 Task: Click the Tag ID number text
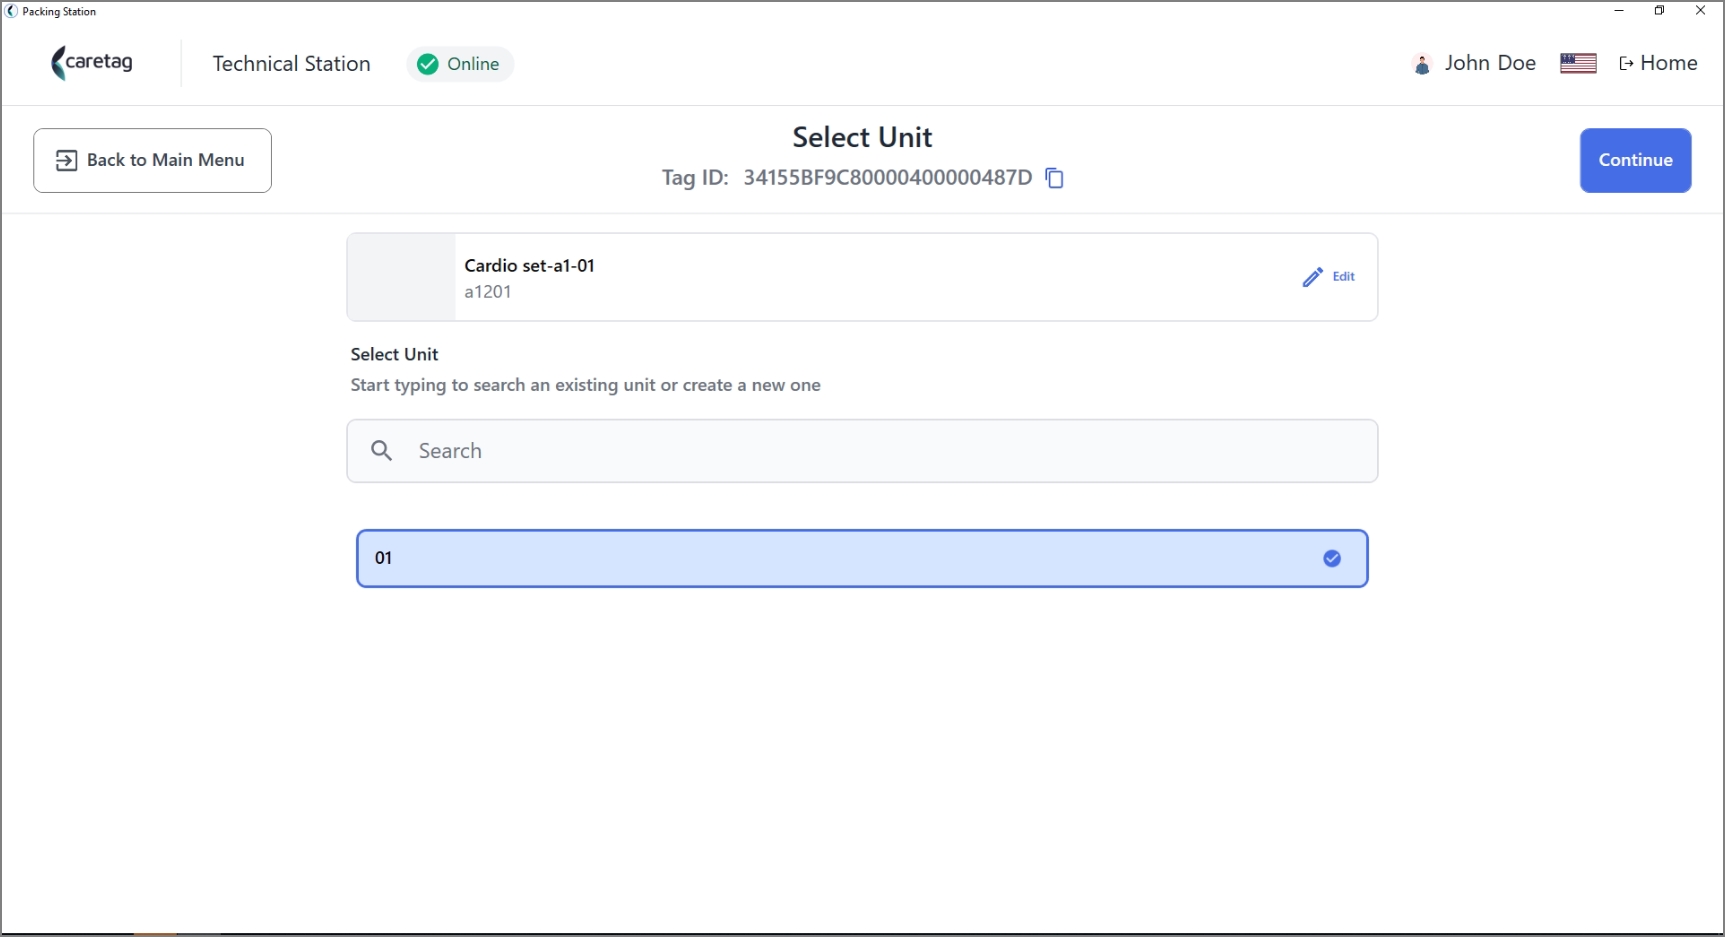[887, 178]
